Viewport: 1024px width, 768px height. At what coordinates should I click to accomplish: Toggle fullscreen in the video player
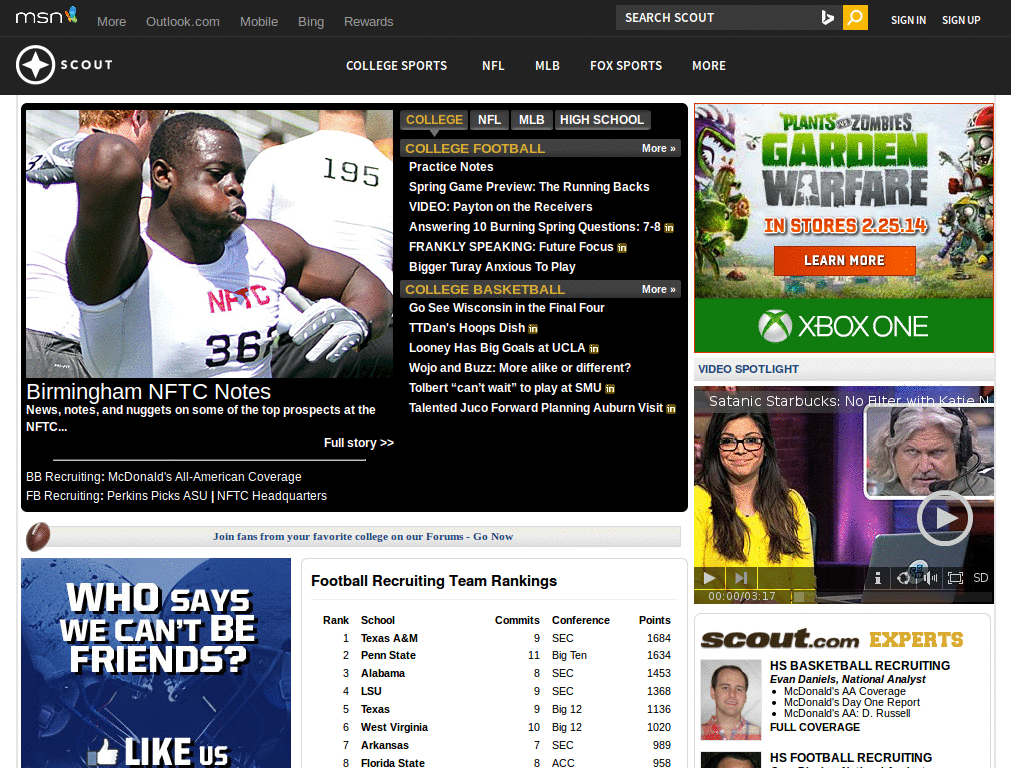955,578
